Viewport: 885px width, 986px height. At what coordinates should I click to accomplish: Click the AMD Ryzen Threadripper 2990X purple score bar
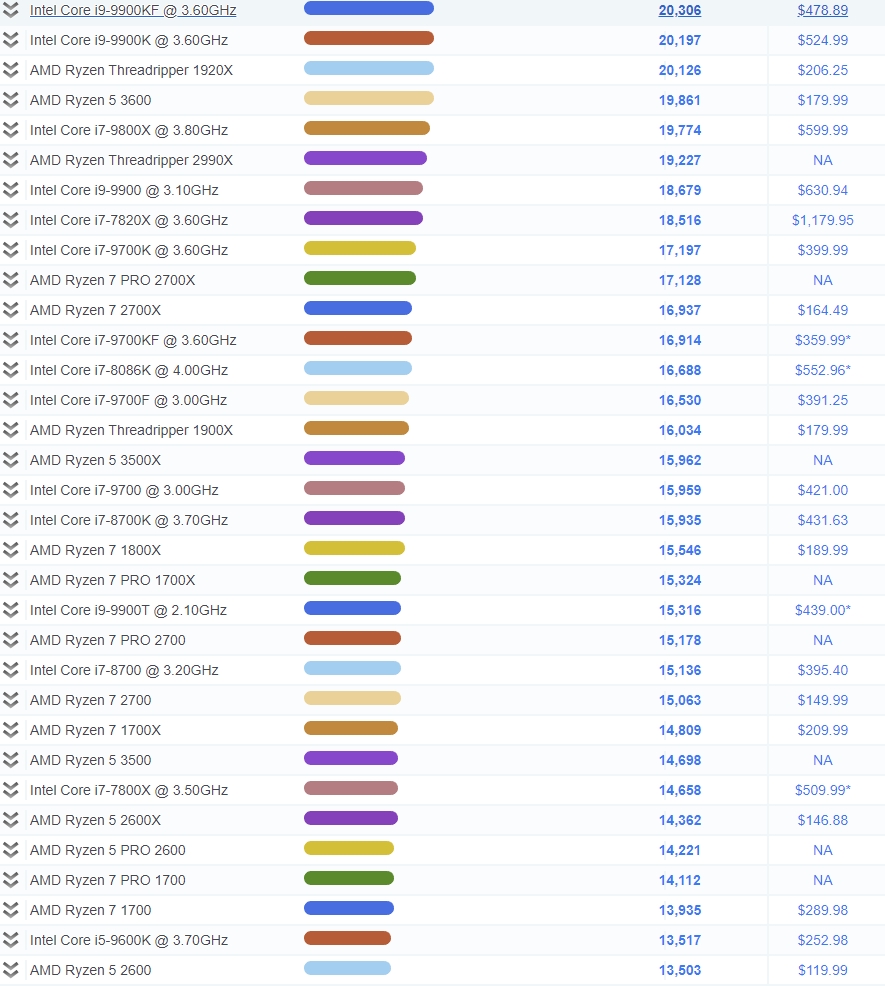(365, 158)
